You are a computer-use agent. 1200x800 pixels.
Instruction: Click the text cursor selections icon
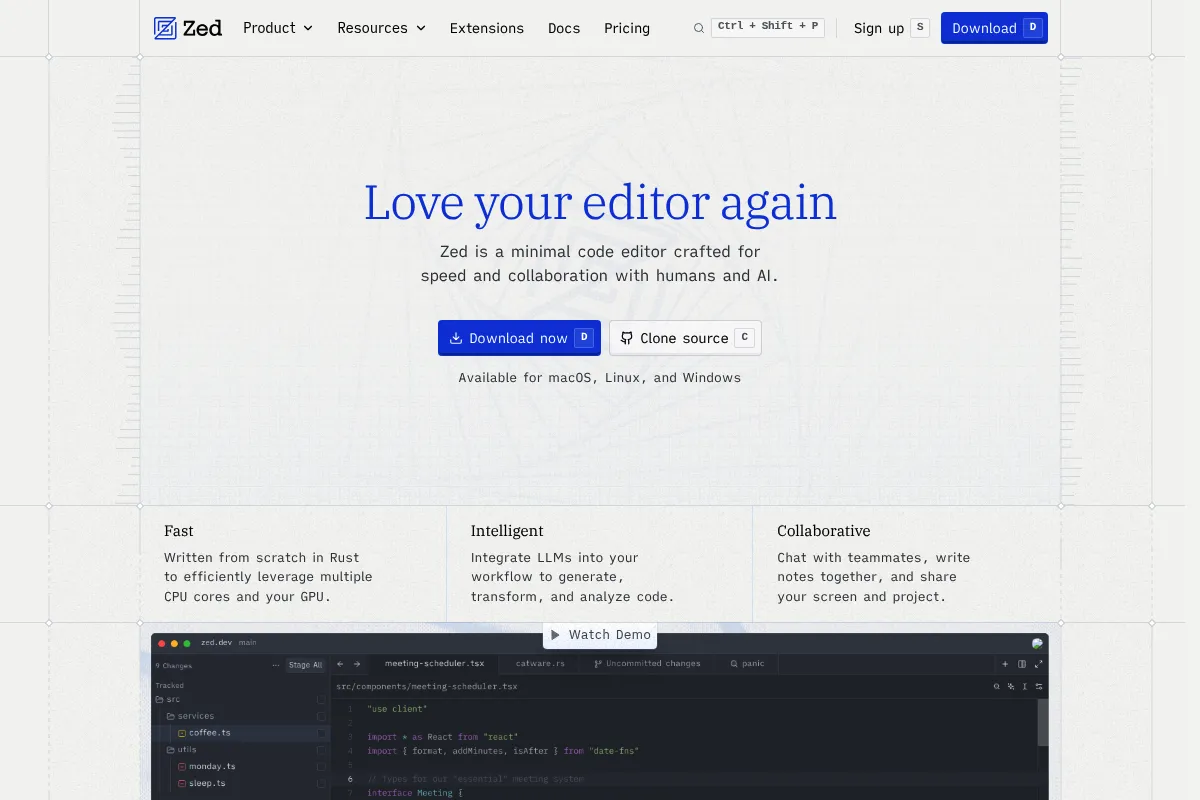pyautogui.click(x=1025, y=687)
